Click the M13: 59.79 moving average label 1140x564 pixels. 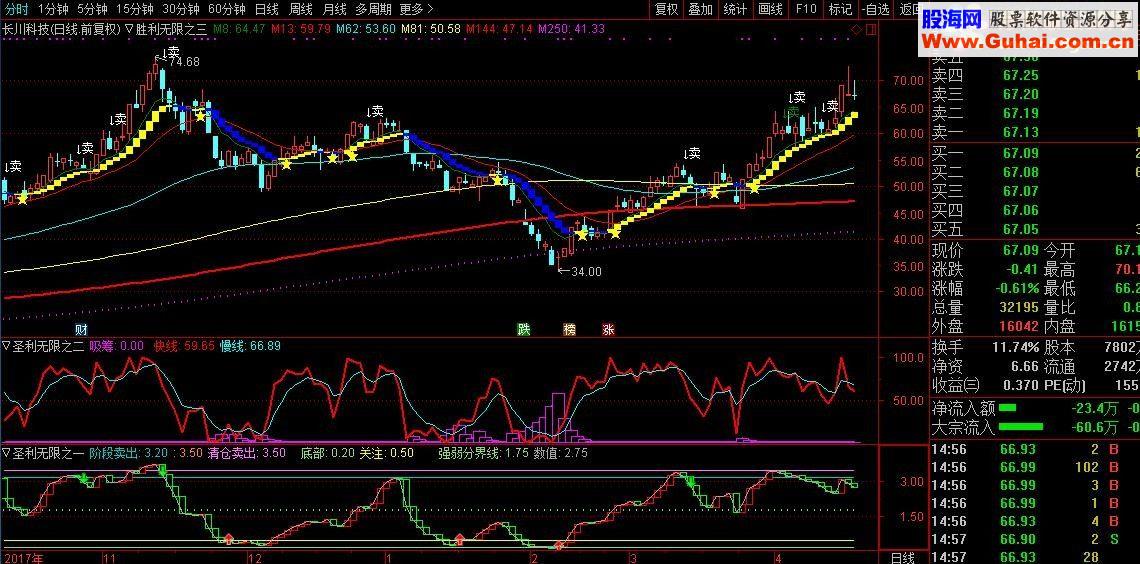301,29
